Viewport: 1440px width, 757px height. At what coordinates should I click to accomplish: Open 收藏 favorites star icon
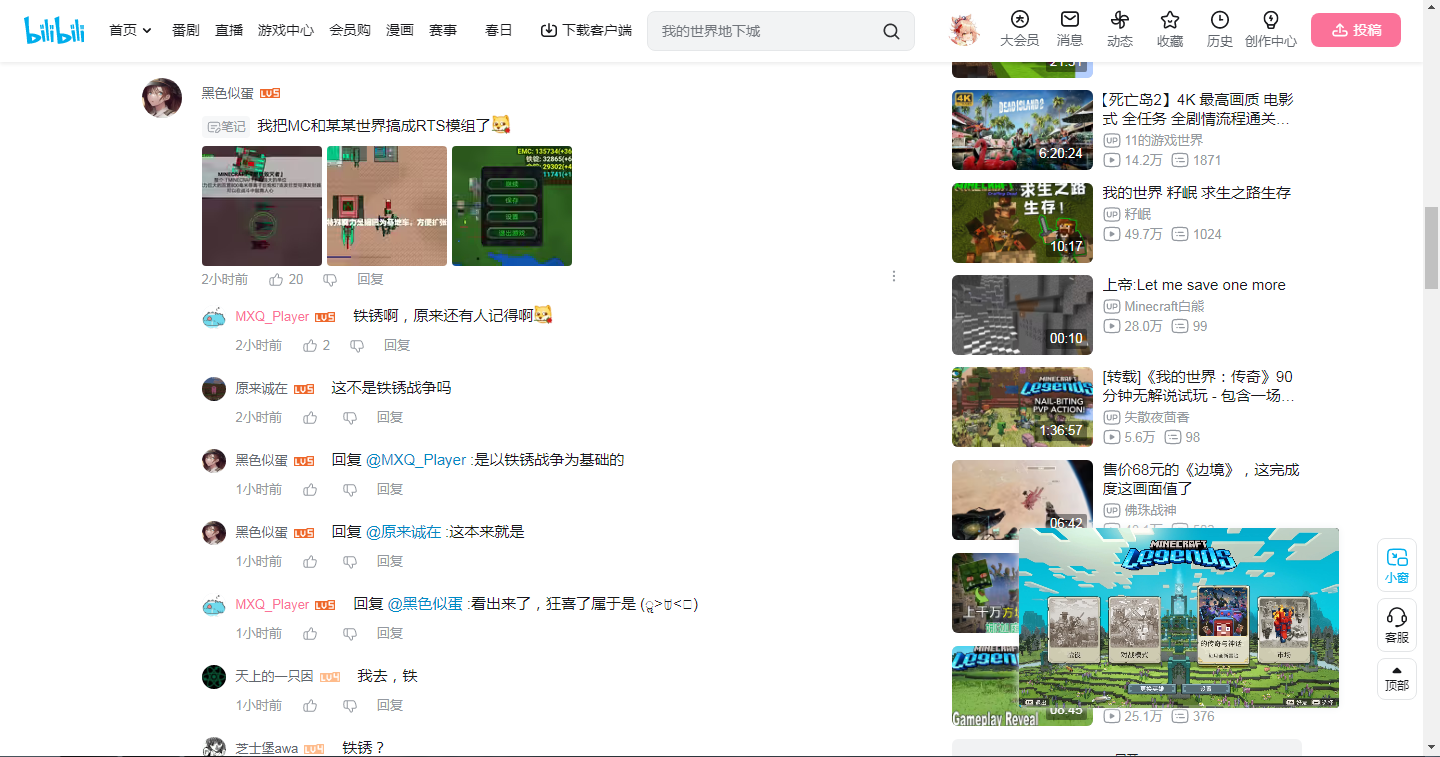coord(1169,20)
